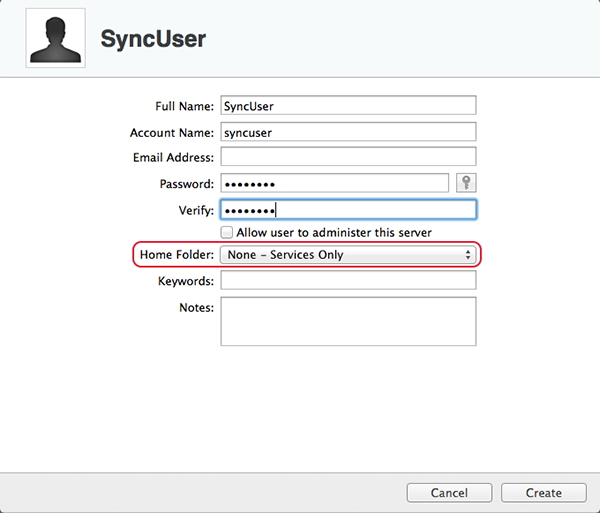Enable the administer this server checkbox
The image size is (600, 513).
pyautogui.click(x=227, y=232)
